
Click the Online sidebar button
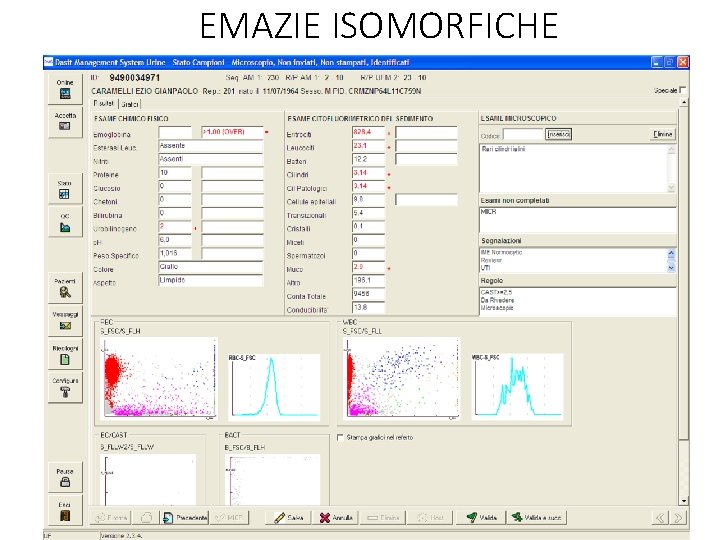(x=65, y=89)
